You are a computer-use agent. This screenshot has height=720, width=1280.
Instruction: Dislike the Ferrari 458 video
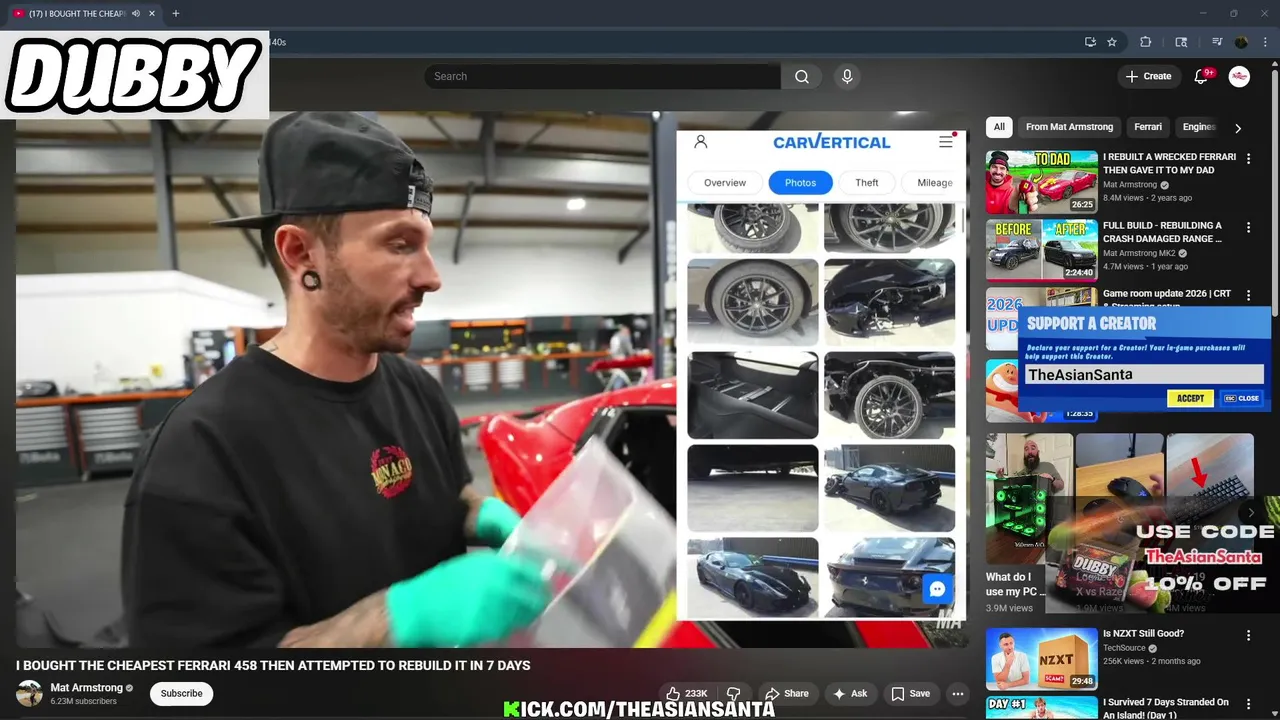pyautogui.click(x=733, y=693)
